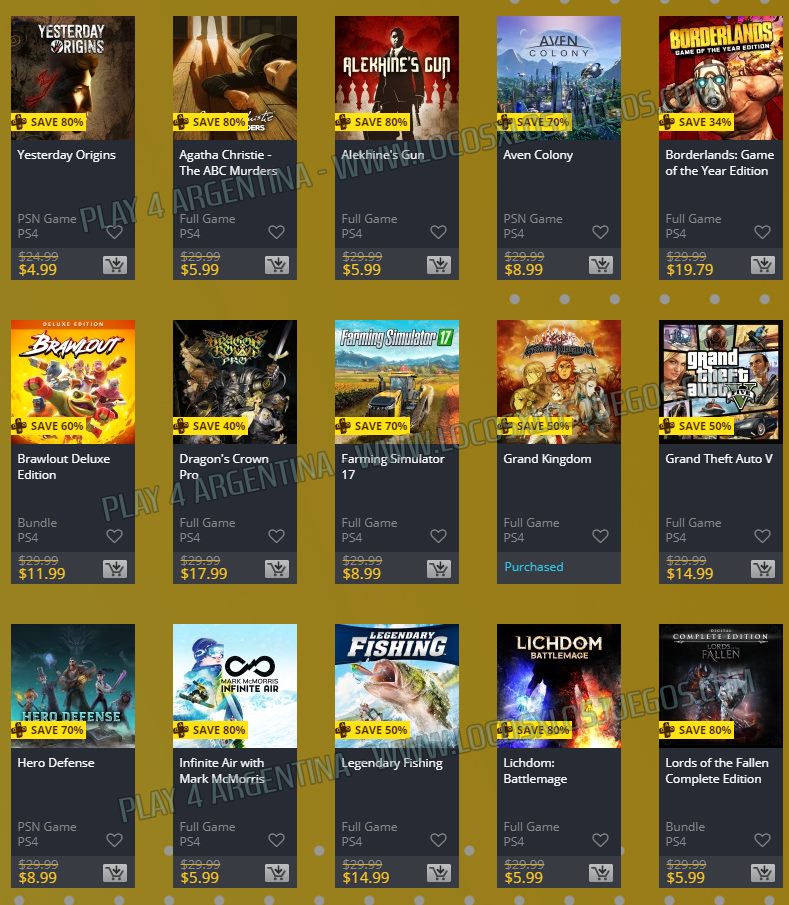Toggle wishlist heart for Grand Kingdom
789x905 pixels.
pos(600,536)
